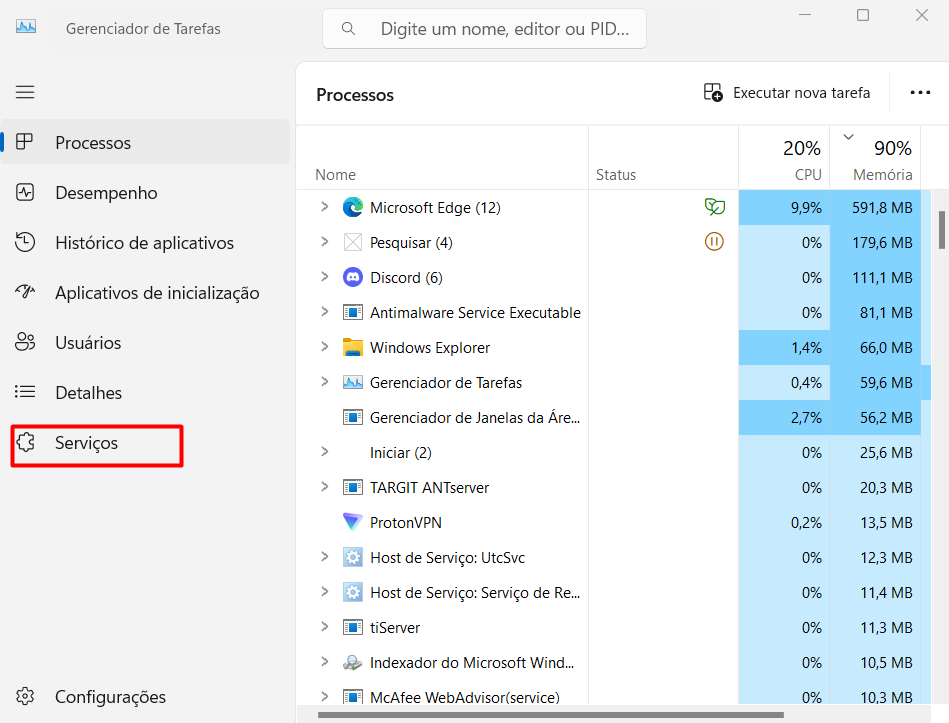The image size is (949, 723).
Task: Expand the tiServer process row
Action: 324,627
